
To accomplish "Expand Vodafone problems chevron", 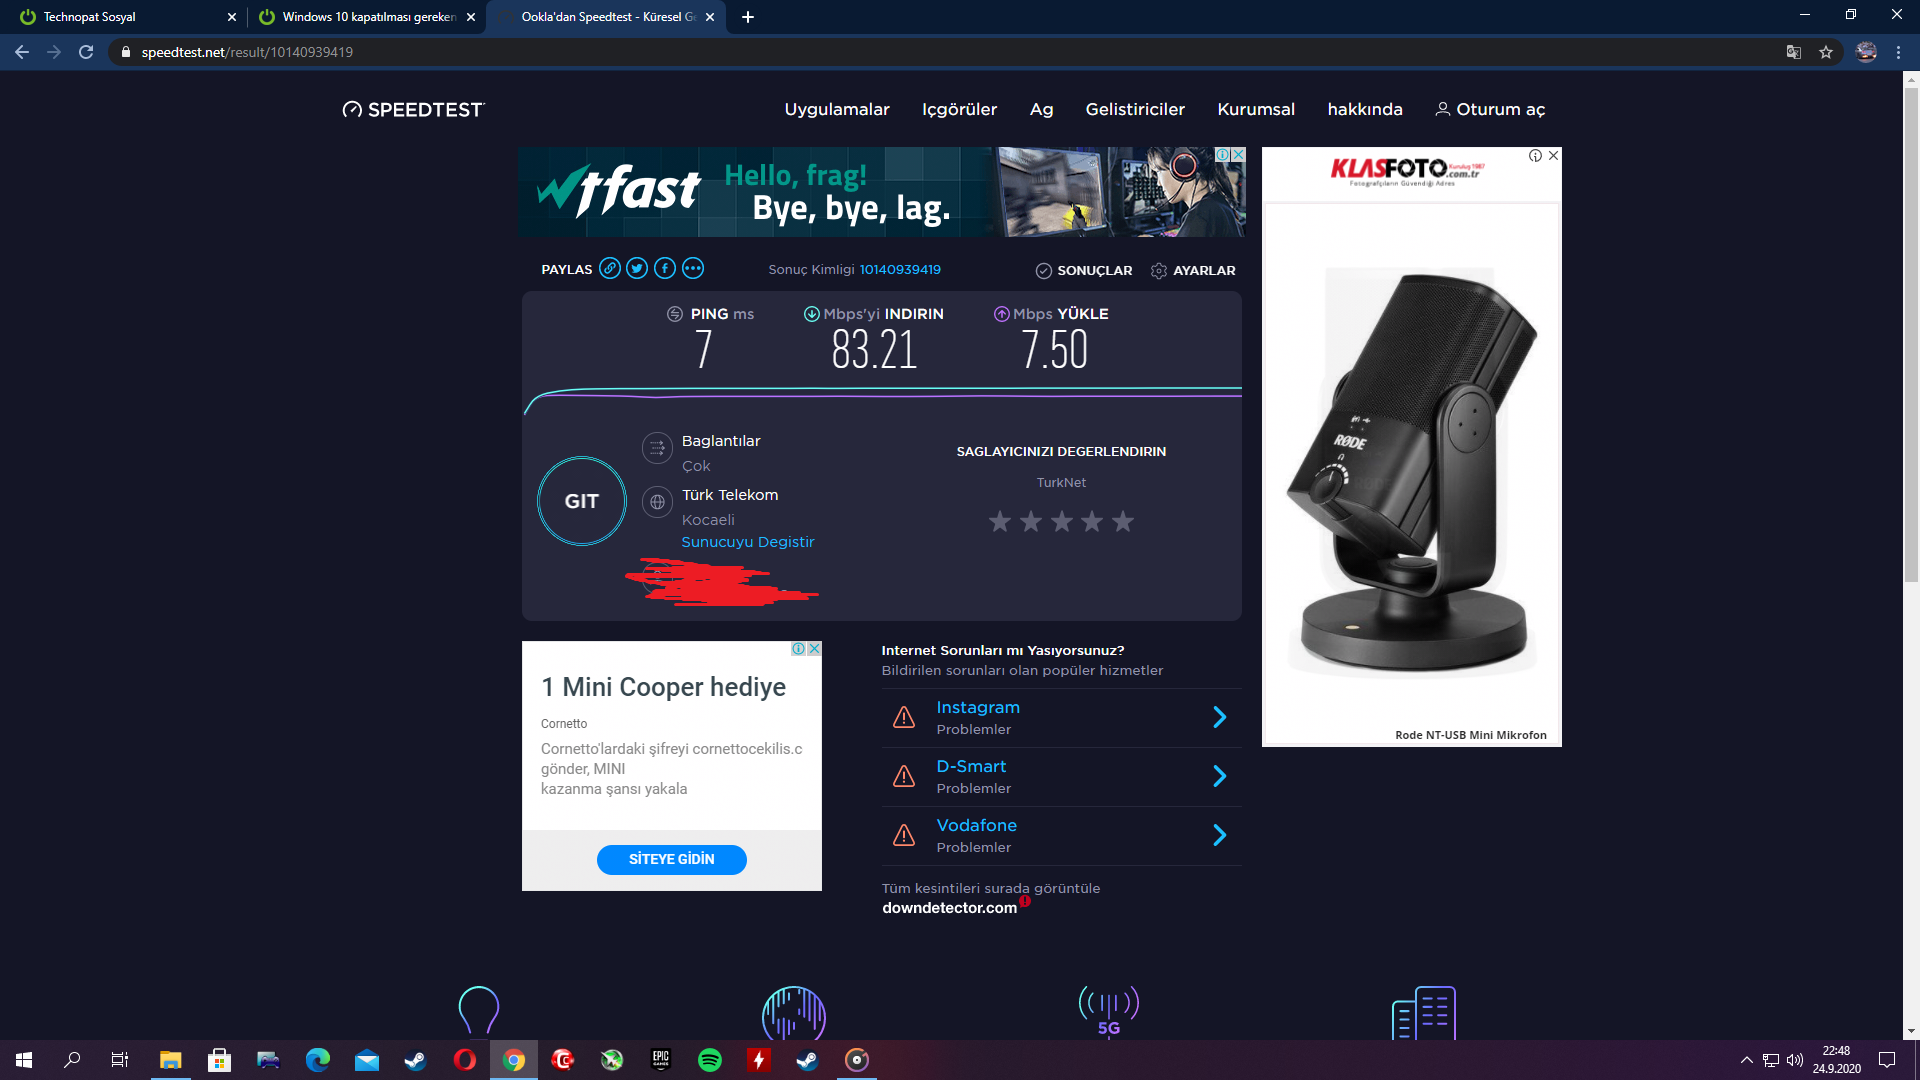I will tap(1219, 835).
